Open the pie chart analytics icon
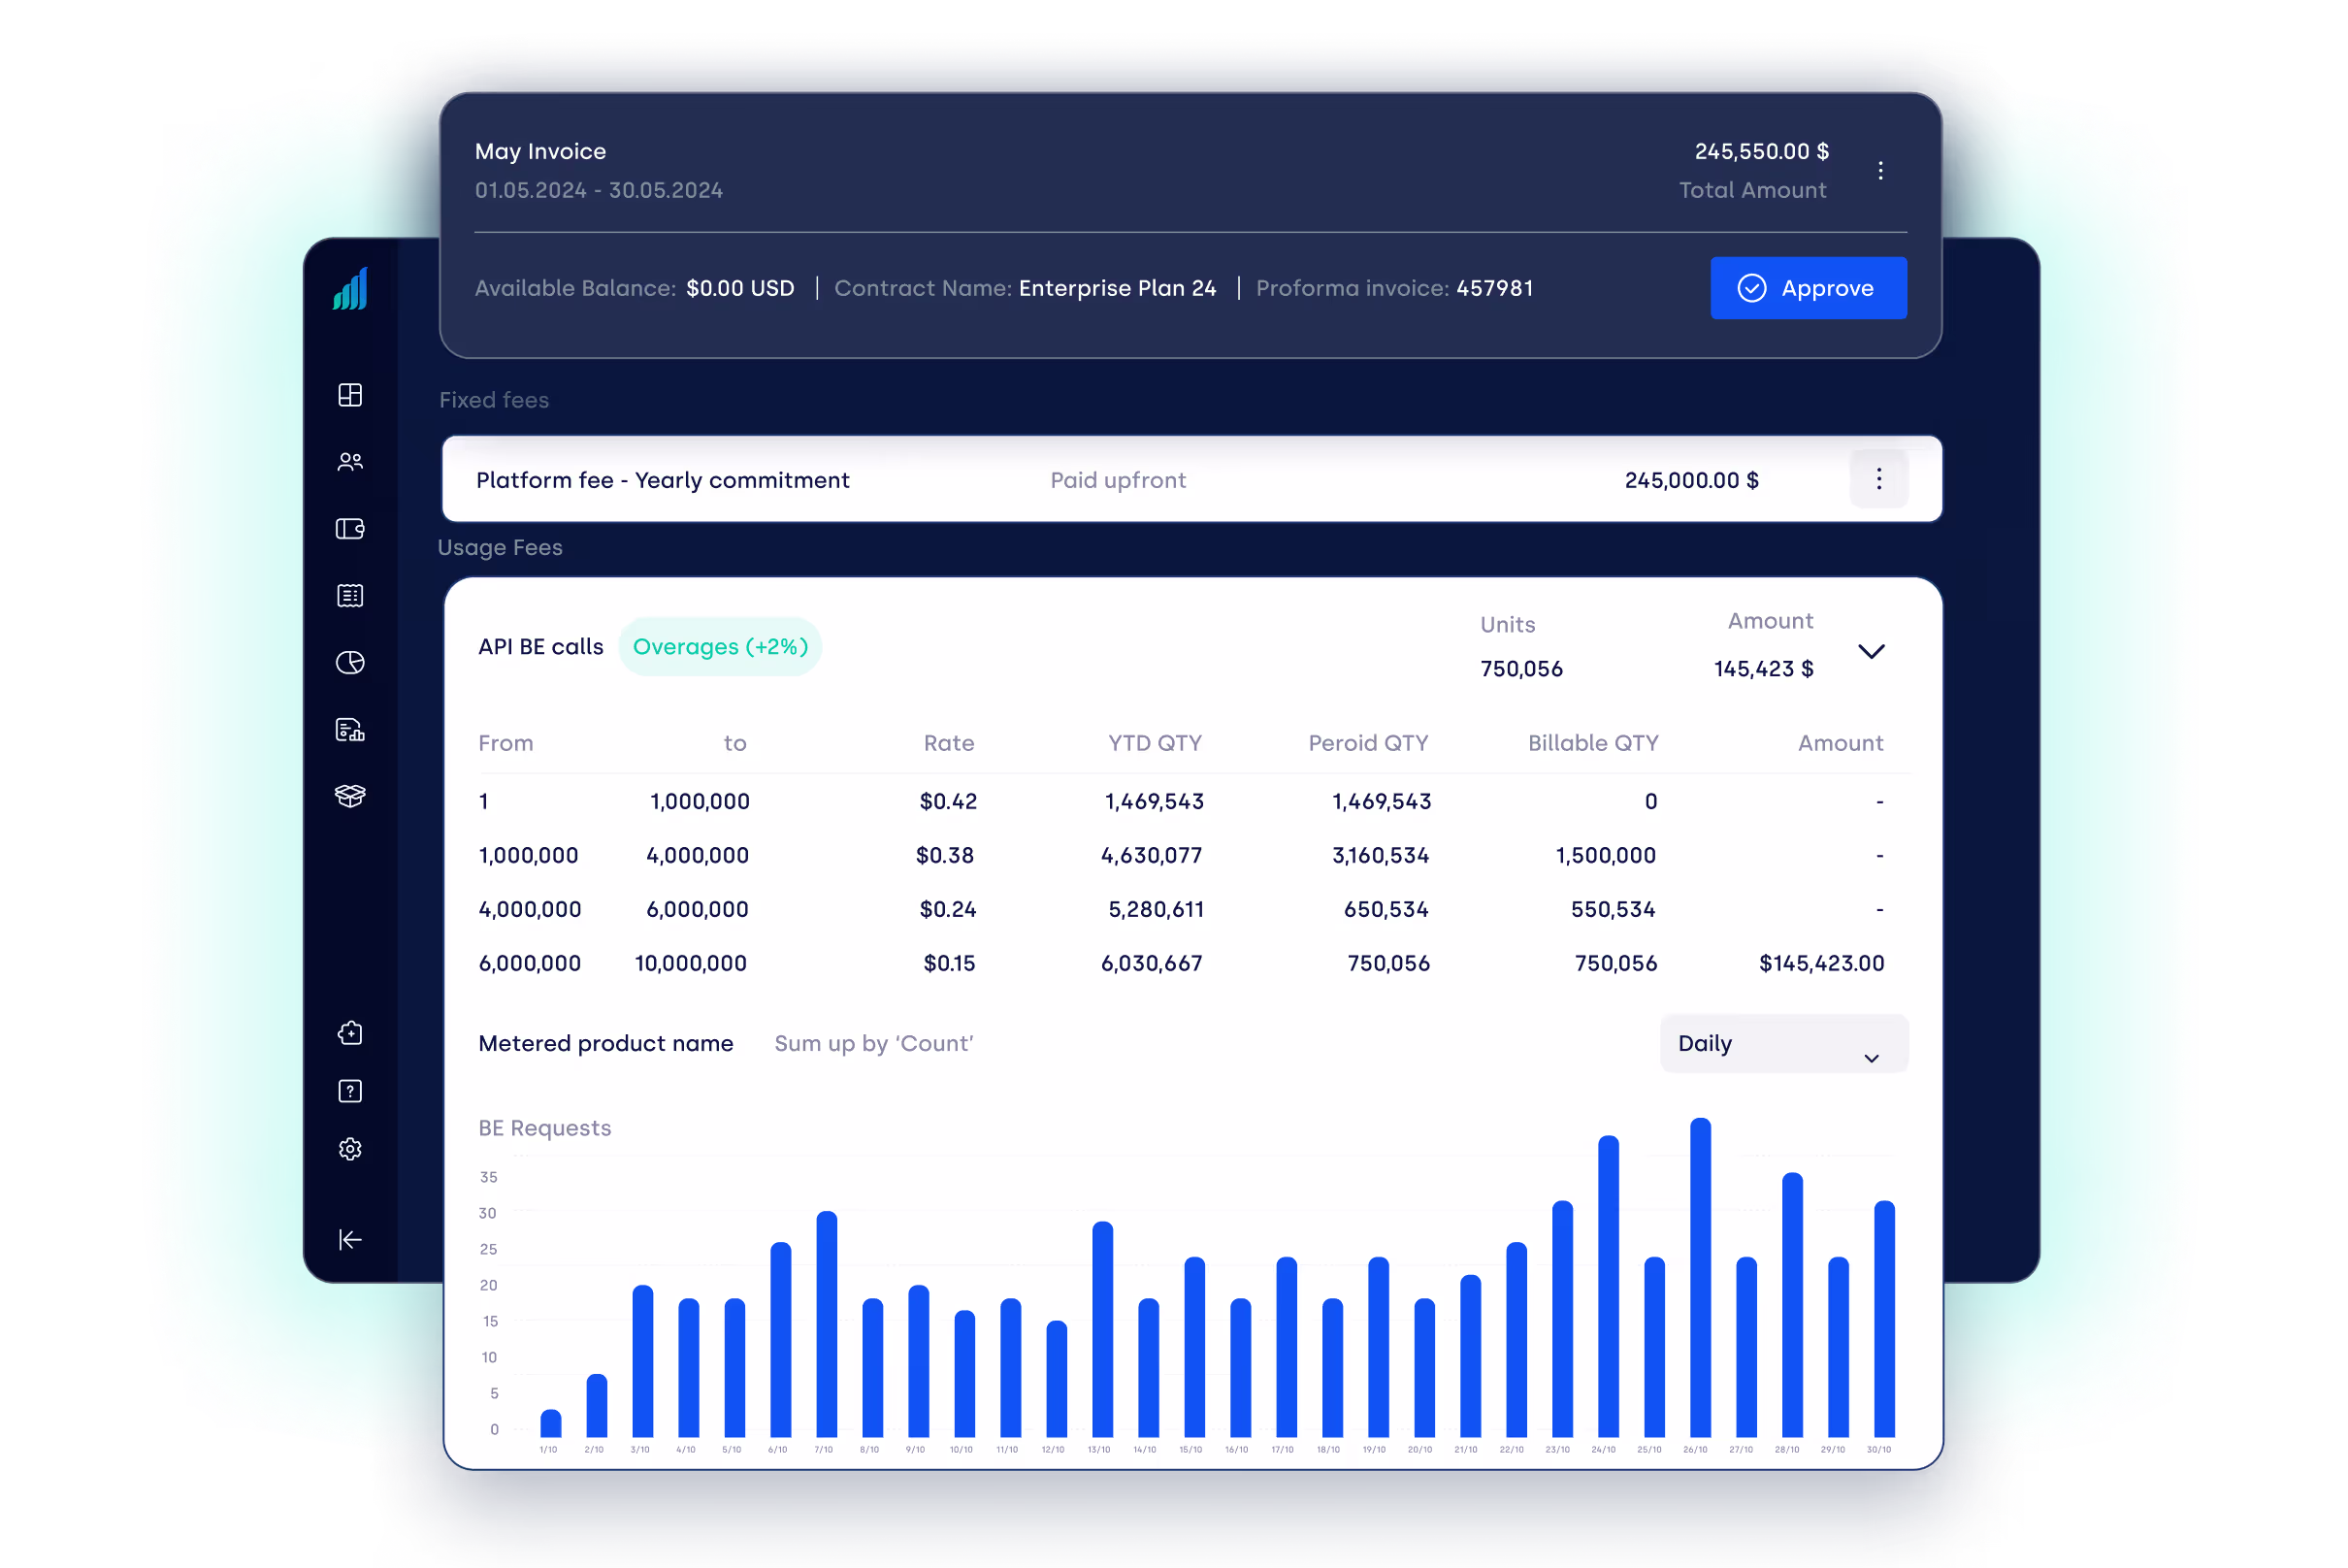Image resolution: width=2348 pixels, height=1568 pixels. click(350, 662)
